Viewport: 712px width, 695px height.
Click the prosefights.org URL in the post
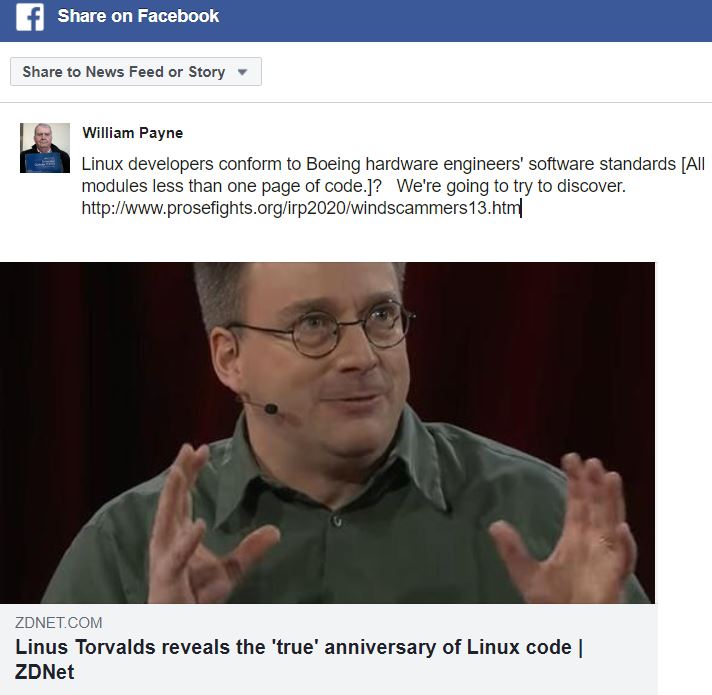301,208
